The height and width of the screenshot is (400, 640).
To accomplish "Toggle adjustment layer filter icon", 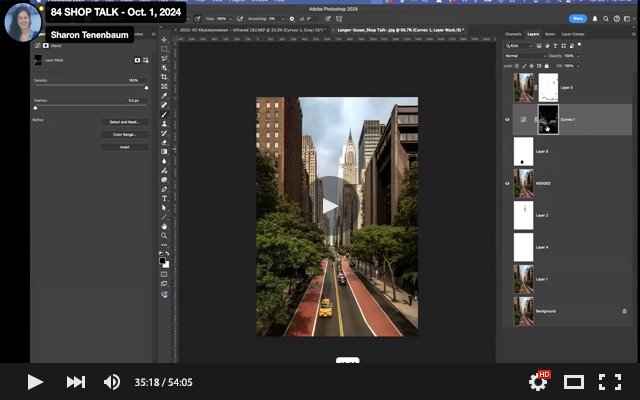I will 547,46.
